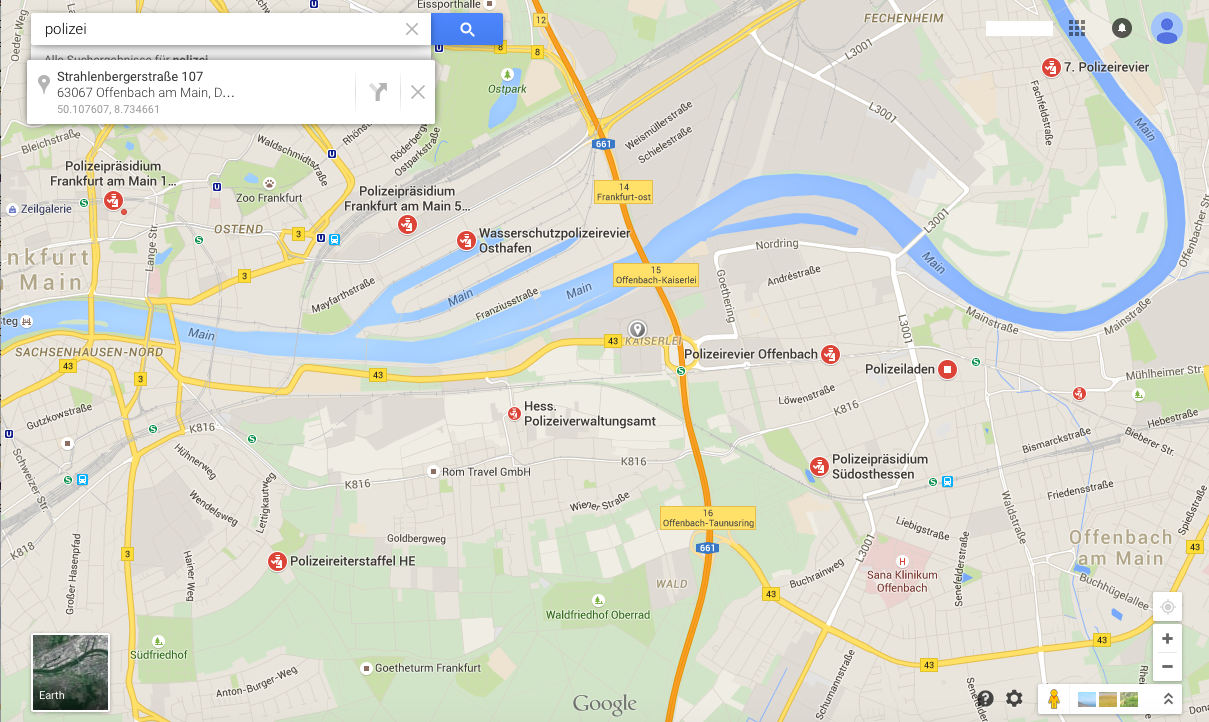Dismiss the Strahlenbergerstraße 107 result card

418,92
